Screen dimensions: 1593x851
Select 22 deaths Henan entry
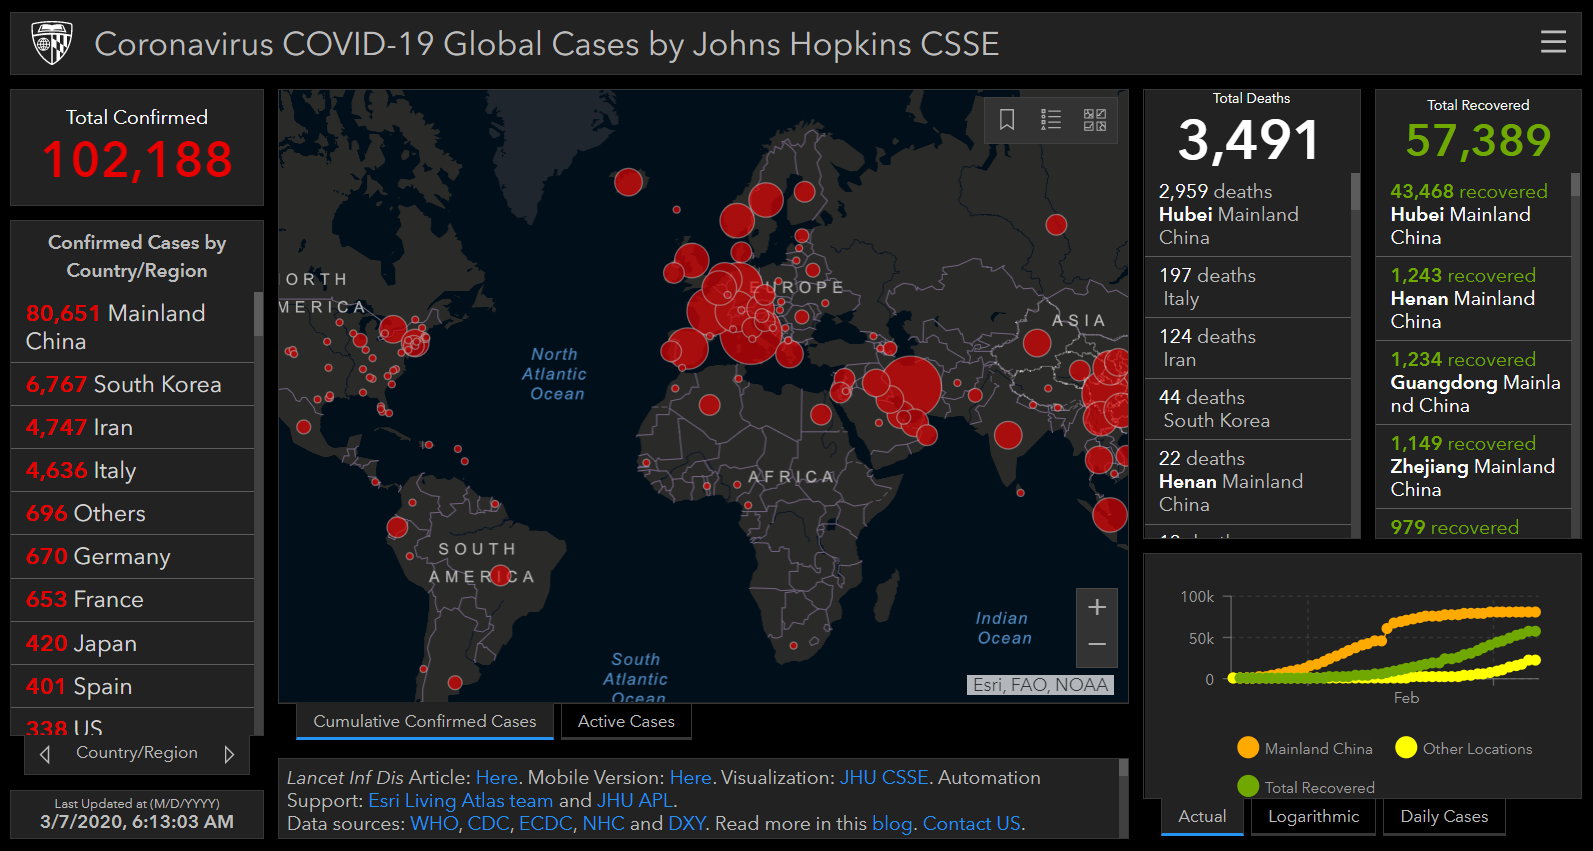tap(1247, 482)
